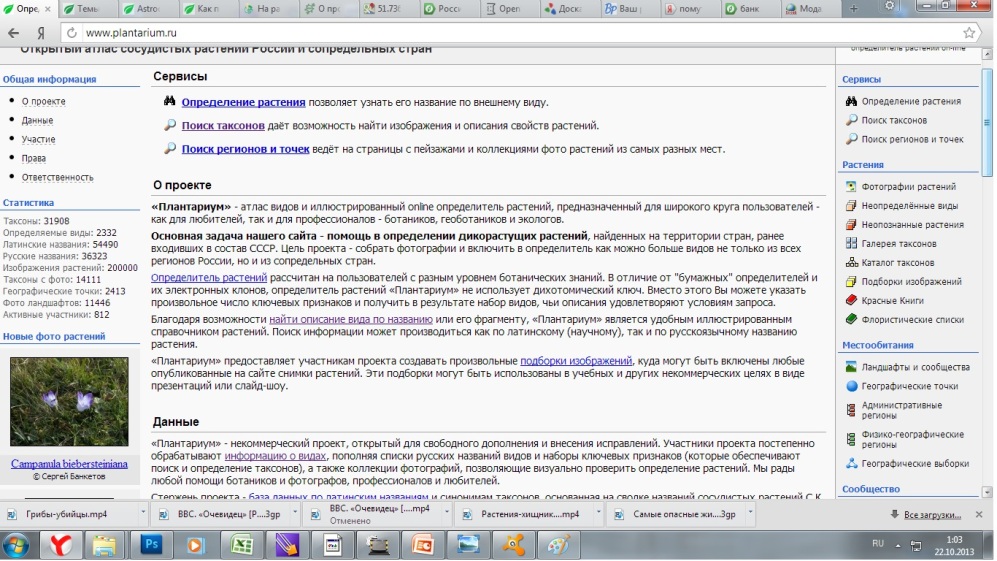This screenshot has height=561, width=997.
Task: Follow the Поиск таксонов link in Сервисы
Action: click(x=223, y=125)
